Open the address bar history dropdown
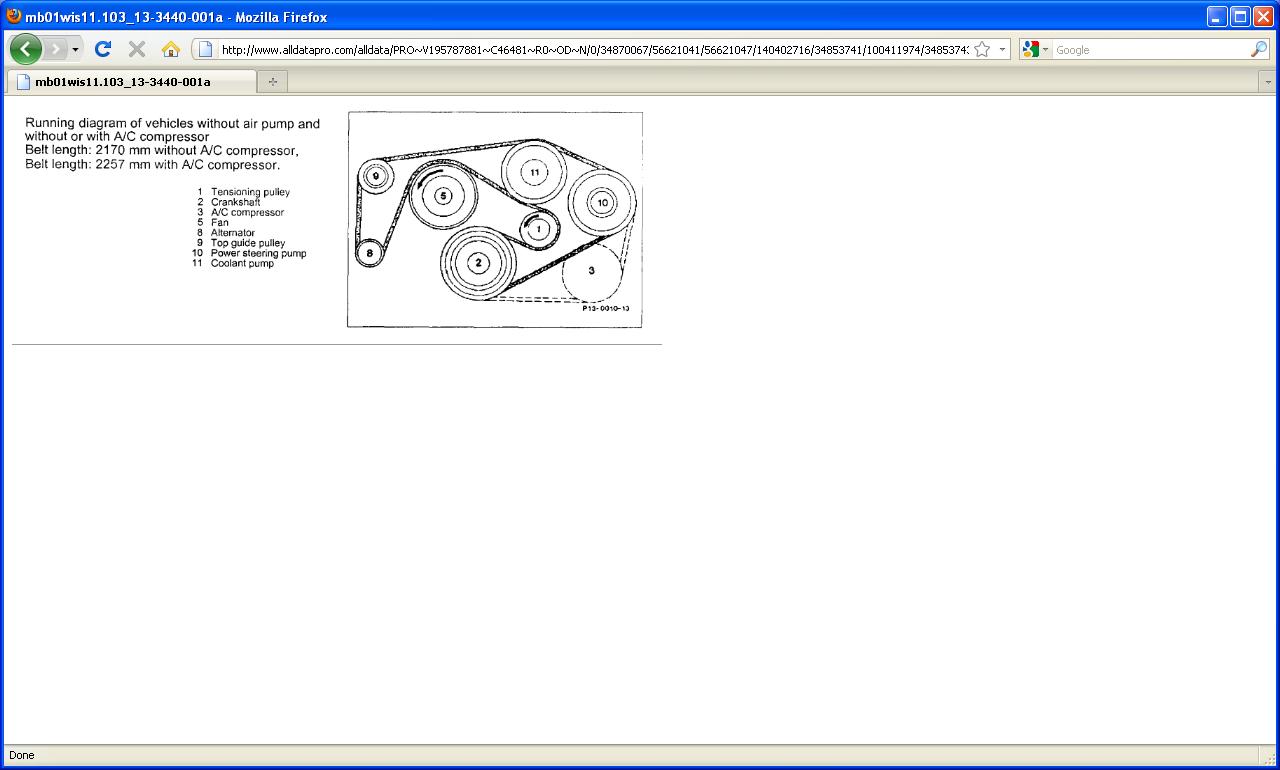Viewport: 1280px width, 770px height. 1002,50
